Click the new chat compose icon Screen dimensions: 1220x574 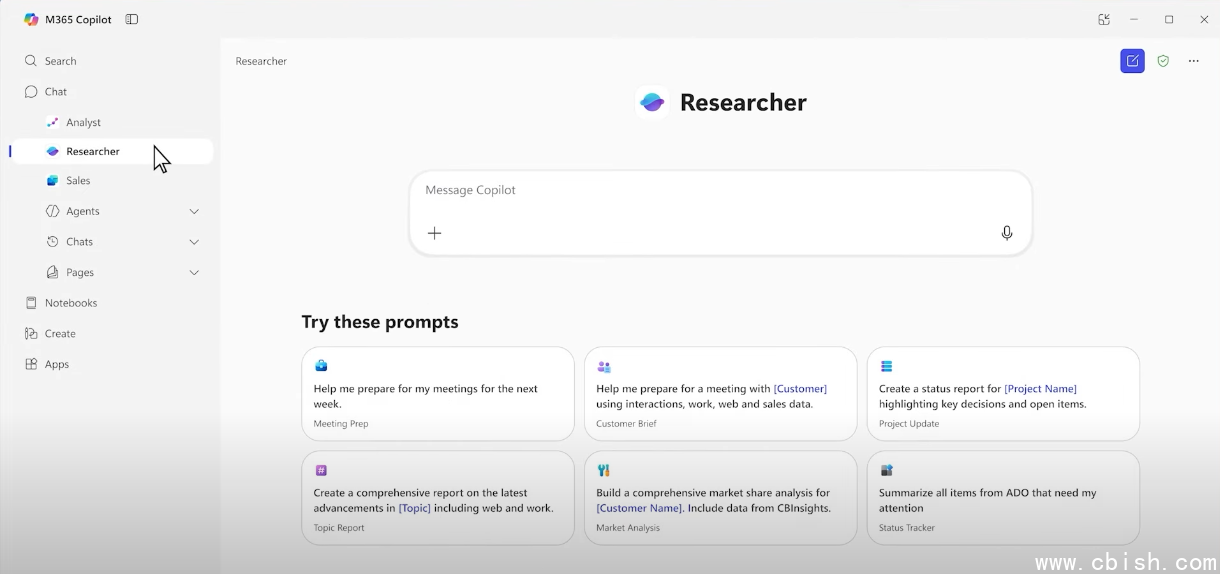(x=1132, y=61)
